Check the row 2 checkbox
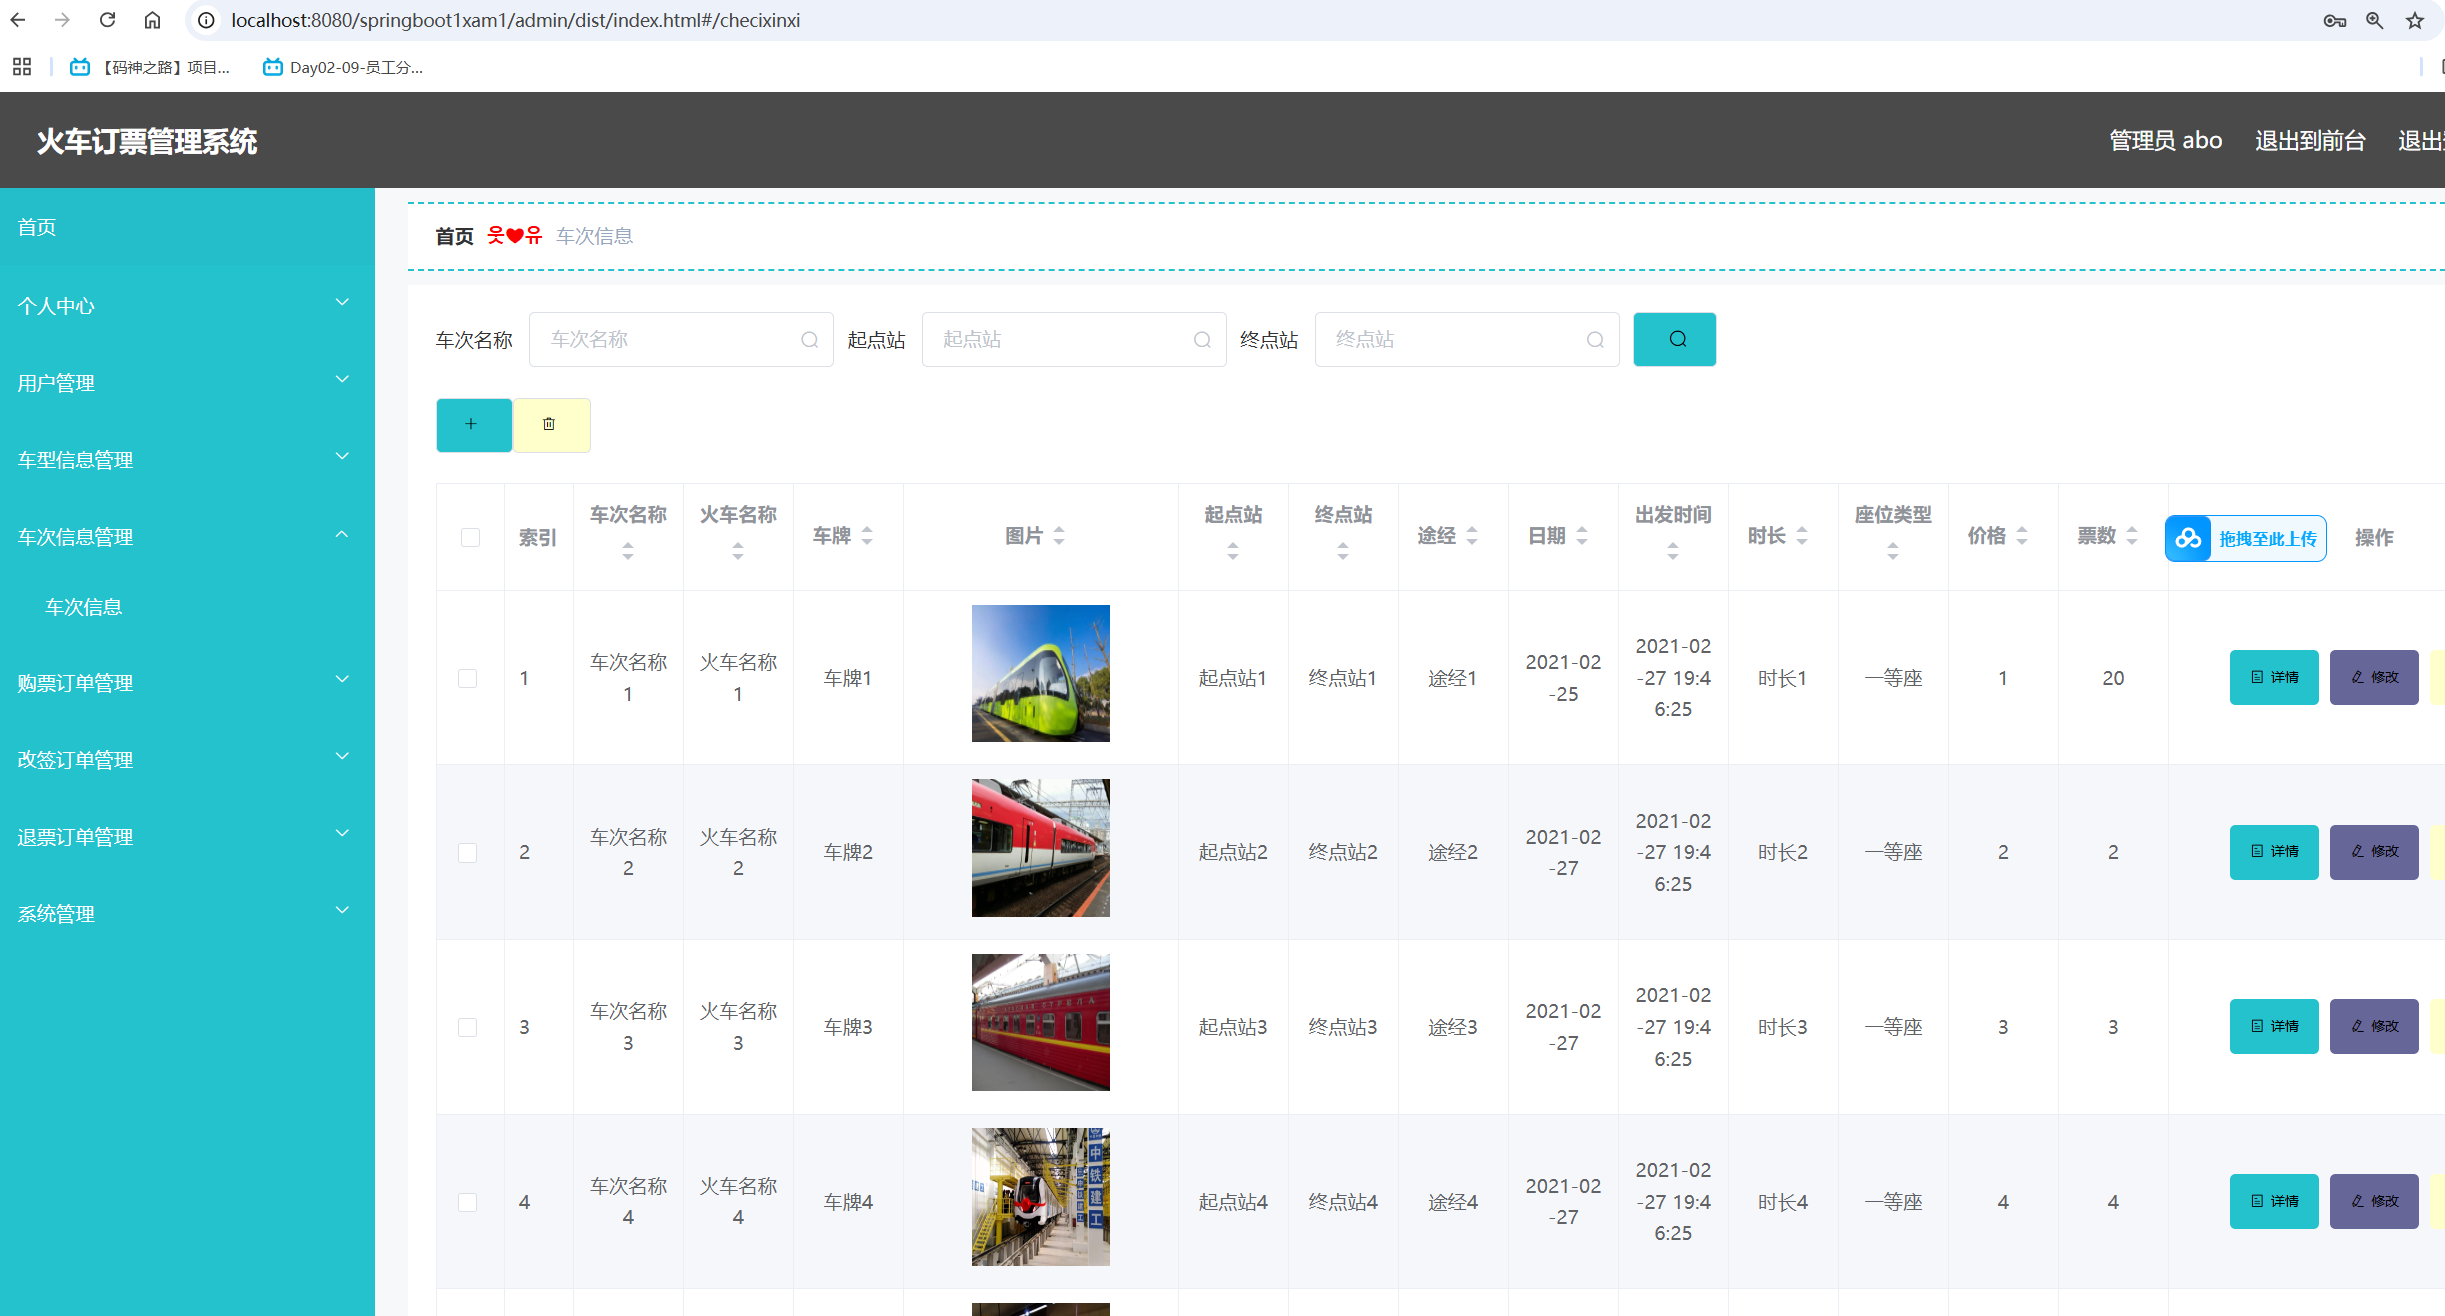 [467, 853]
